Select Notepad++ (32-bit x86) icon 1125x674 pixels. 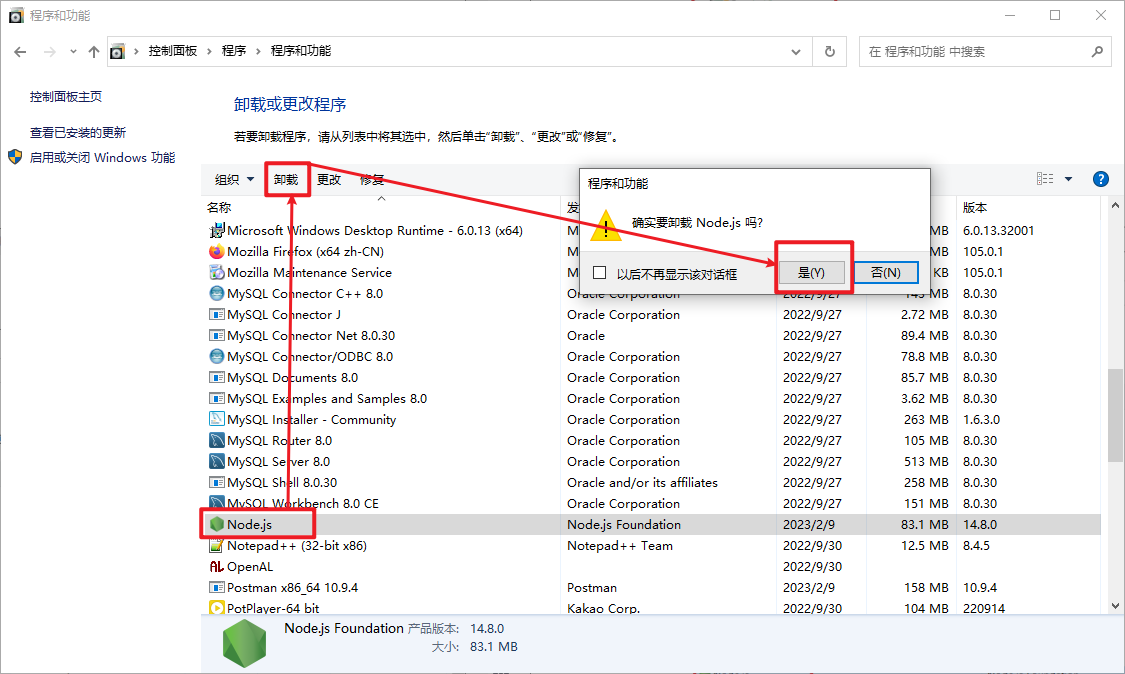(x=216, y=546)
